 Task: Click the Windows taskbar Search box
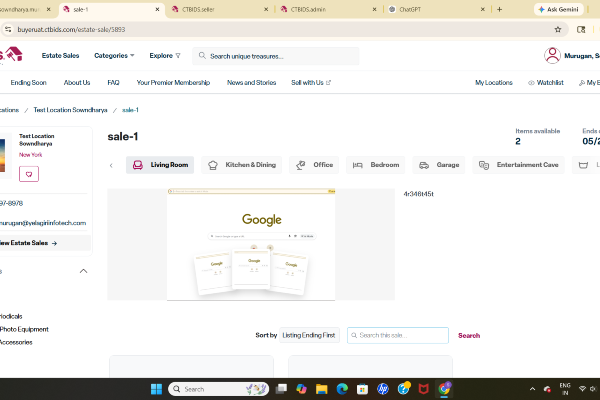pyautogui.click(x=218, y=389)
